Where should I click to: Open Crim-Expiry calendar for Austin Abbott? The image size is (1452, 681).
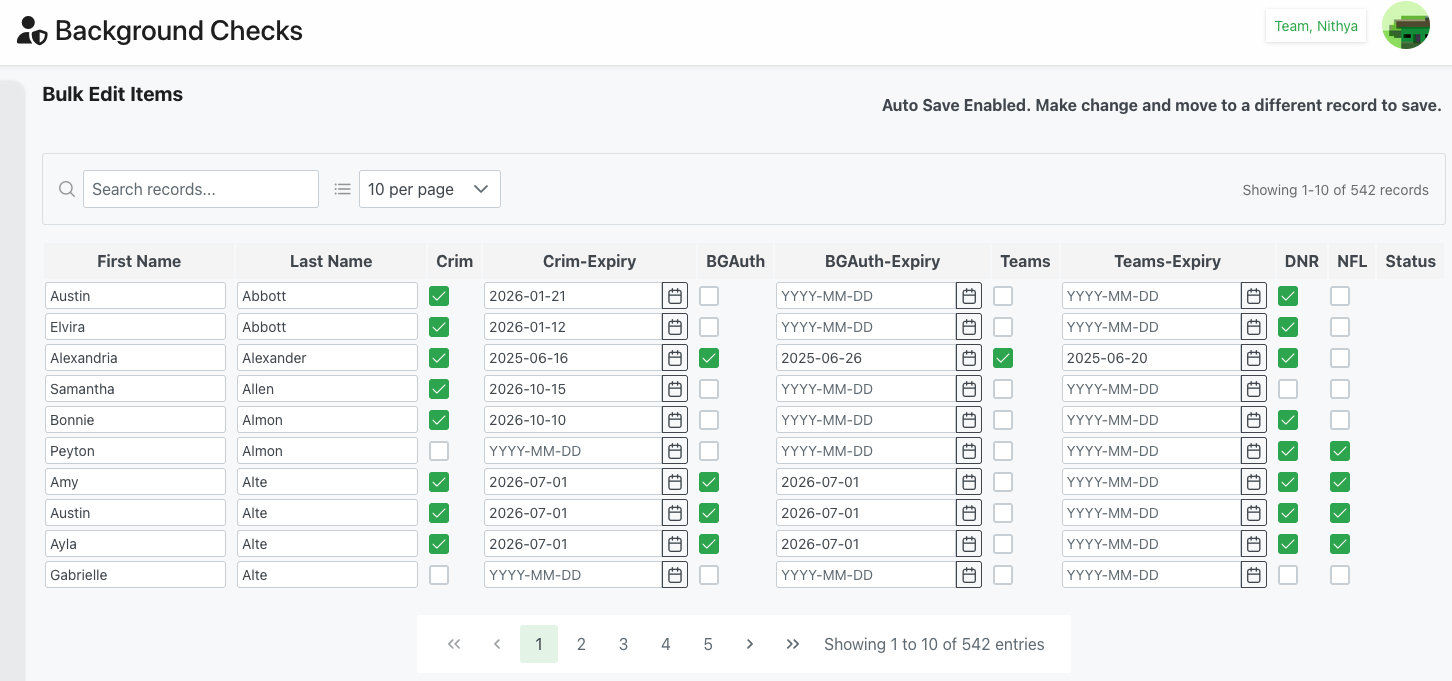675,296
